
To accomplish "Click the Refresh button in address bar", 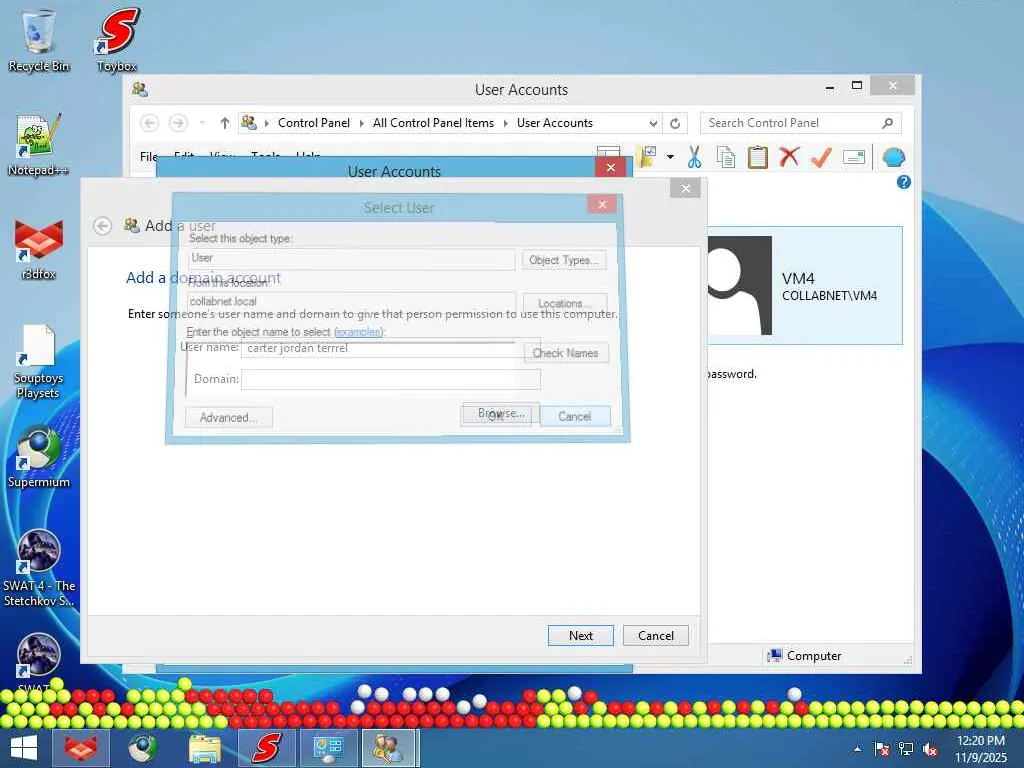I will pos(675,123).
